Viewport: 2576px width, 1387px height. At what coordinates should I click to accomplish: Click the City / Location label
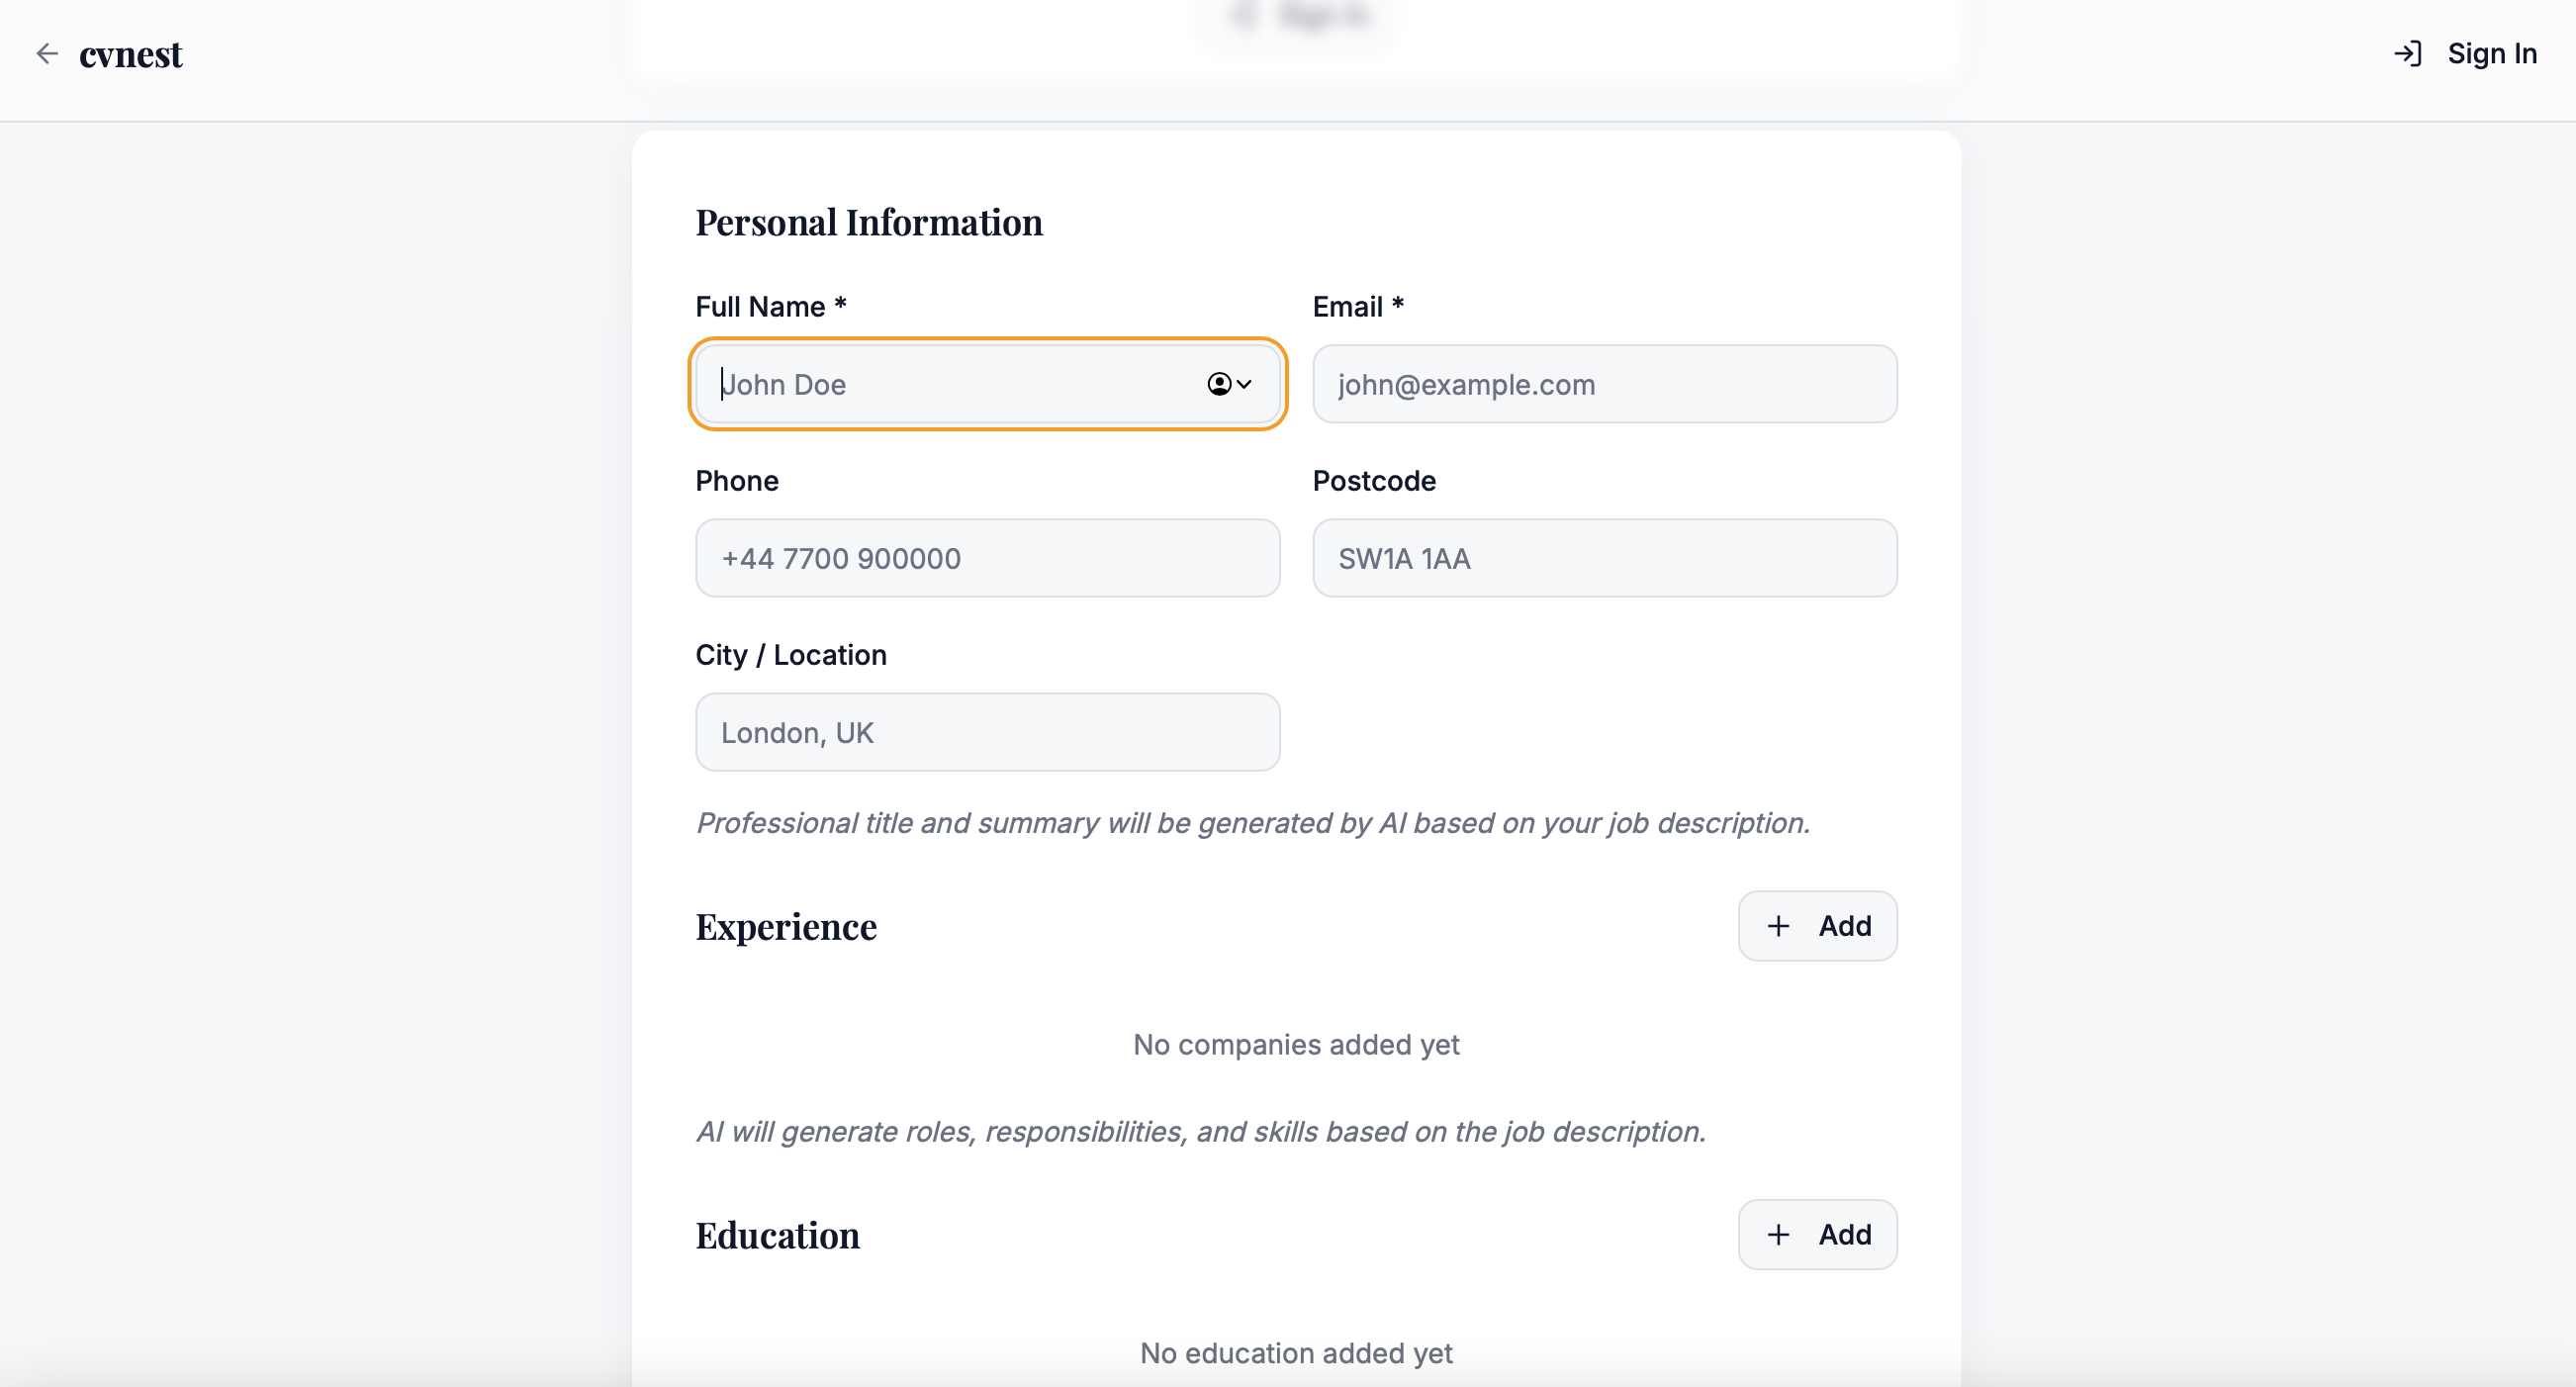(x=791, y=655)
